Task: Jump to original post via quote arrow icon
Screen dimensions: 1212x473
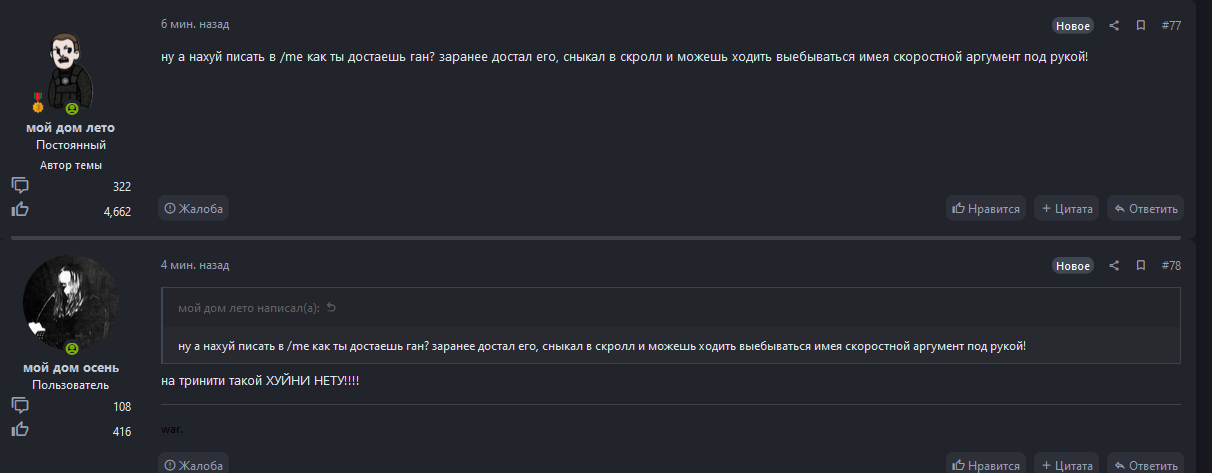Action: (331, 308)
